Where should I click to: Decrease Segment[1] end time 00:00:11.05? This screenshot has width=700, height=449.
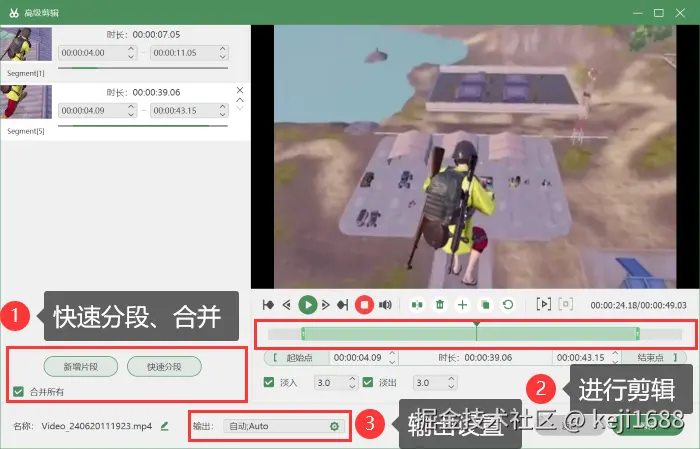tap(223, 56)
